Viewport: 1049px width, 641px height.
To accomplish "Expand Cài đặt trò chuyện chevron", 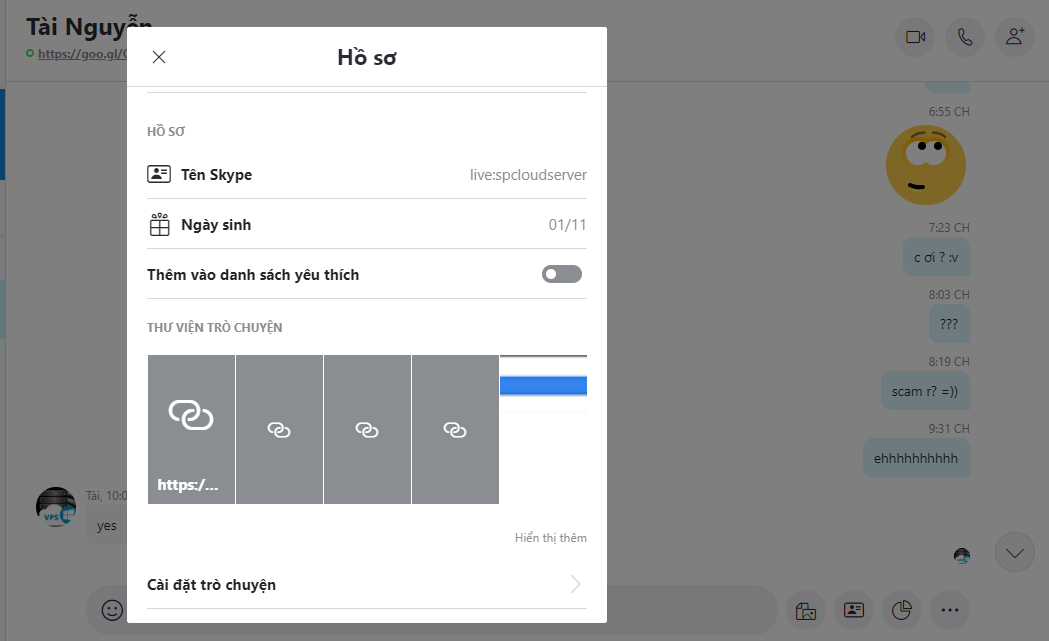I will coord(575,584).
